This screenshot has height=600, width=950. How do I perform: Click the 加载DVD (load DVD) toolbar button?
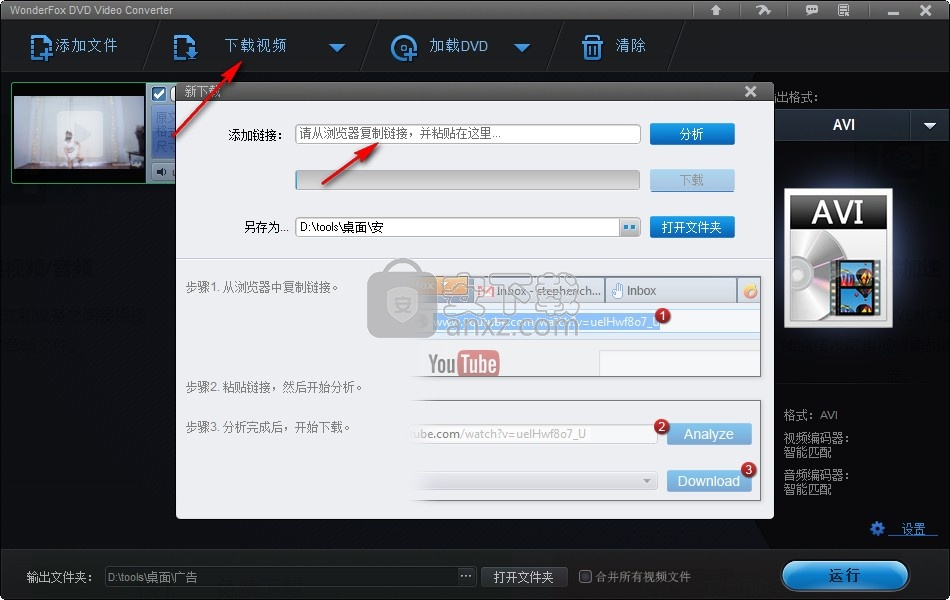click(x=440, y=46)
